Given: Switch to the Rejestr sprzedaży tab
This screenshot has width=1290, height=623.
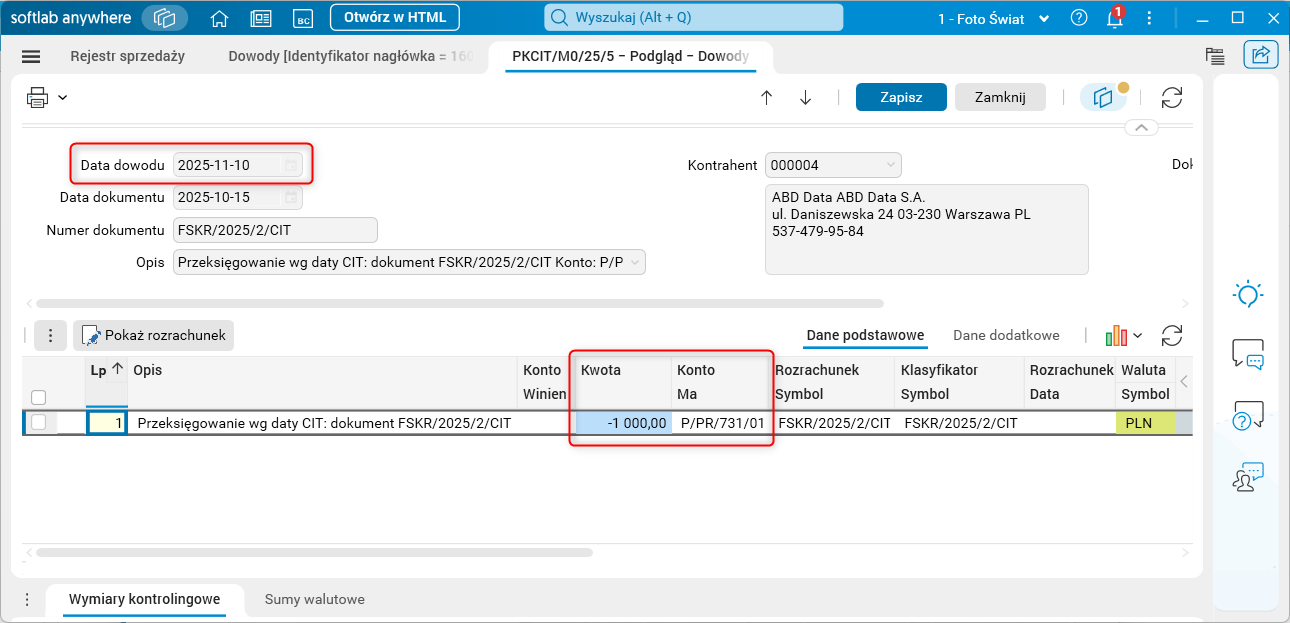Looking at the screenshot, I should tap(128, 57).
